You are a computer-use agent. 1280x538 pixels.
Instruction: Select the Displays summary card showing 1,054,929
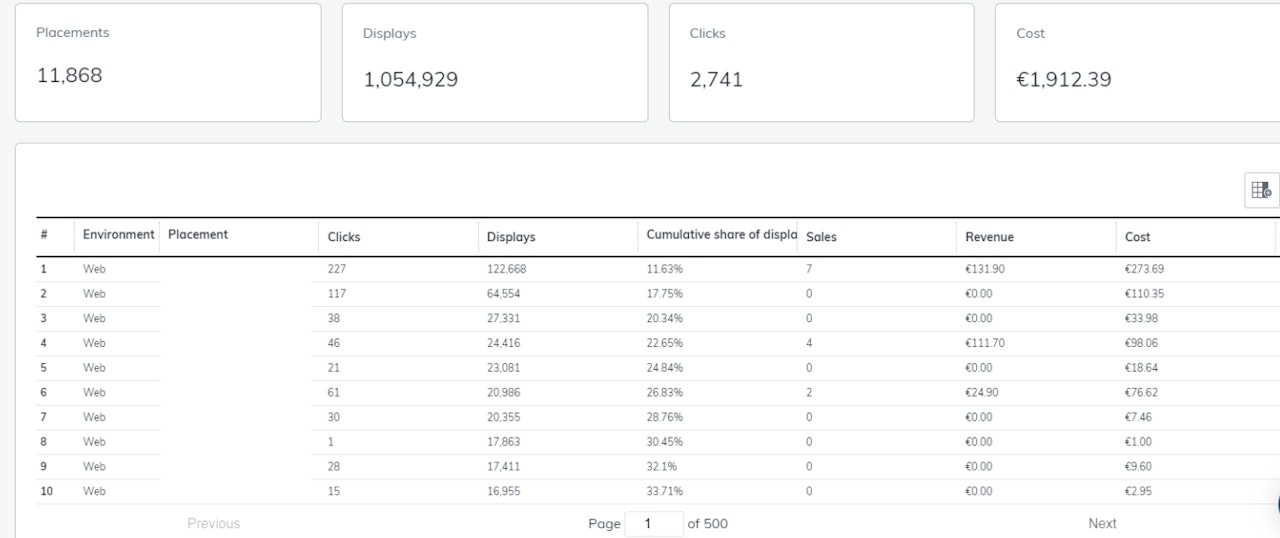pyautogui.click(x=494, y=62)
